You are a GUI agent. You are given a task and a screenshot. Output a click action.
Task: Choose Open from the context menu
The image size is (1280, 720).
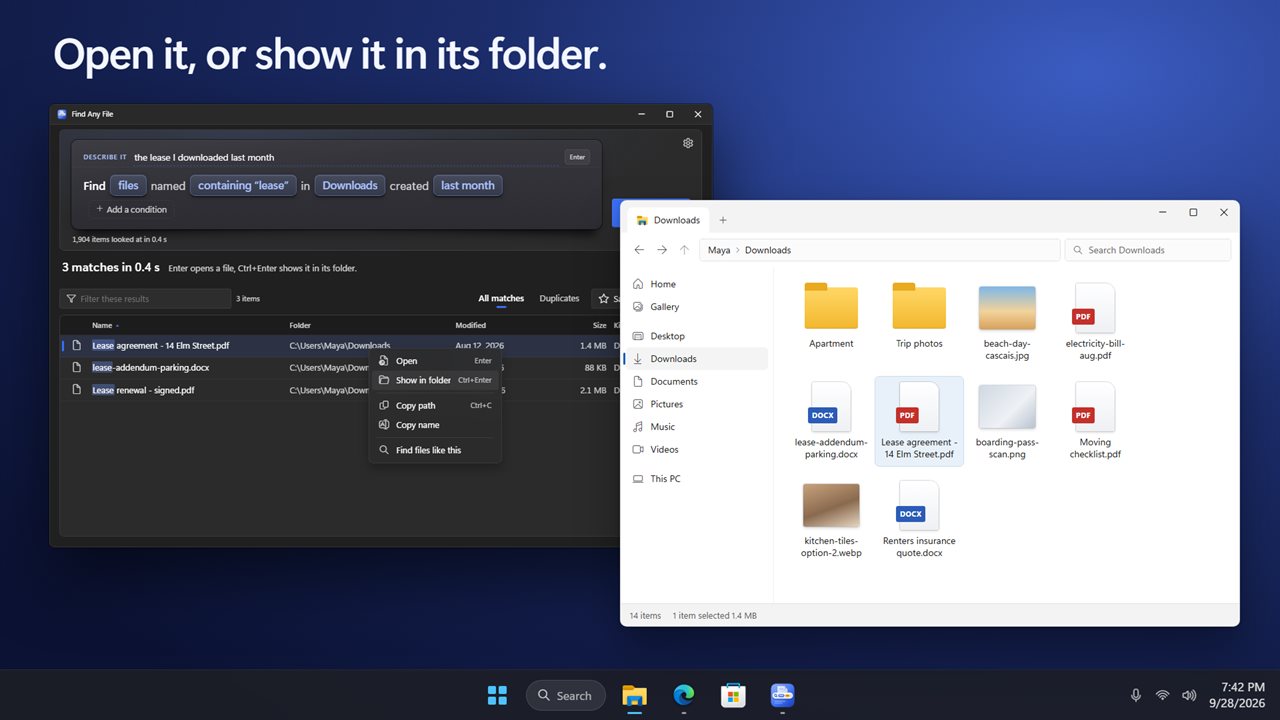(435, 361)
